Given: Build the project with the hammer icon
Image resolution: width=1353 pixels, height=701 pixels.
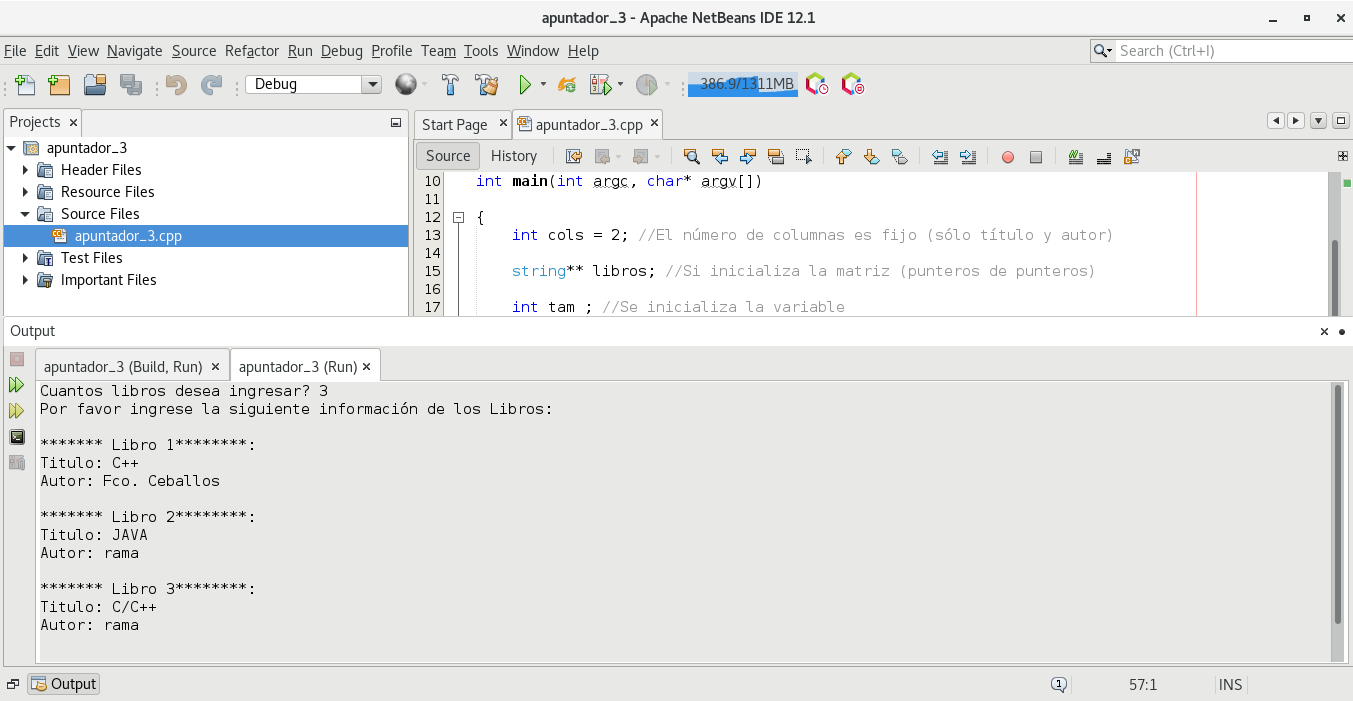Looking at the screenshot, I should 450,85.
